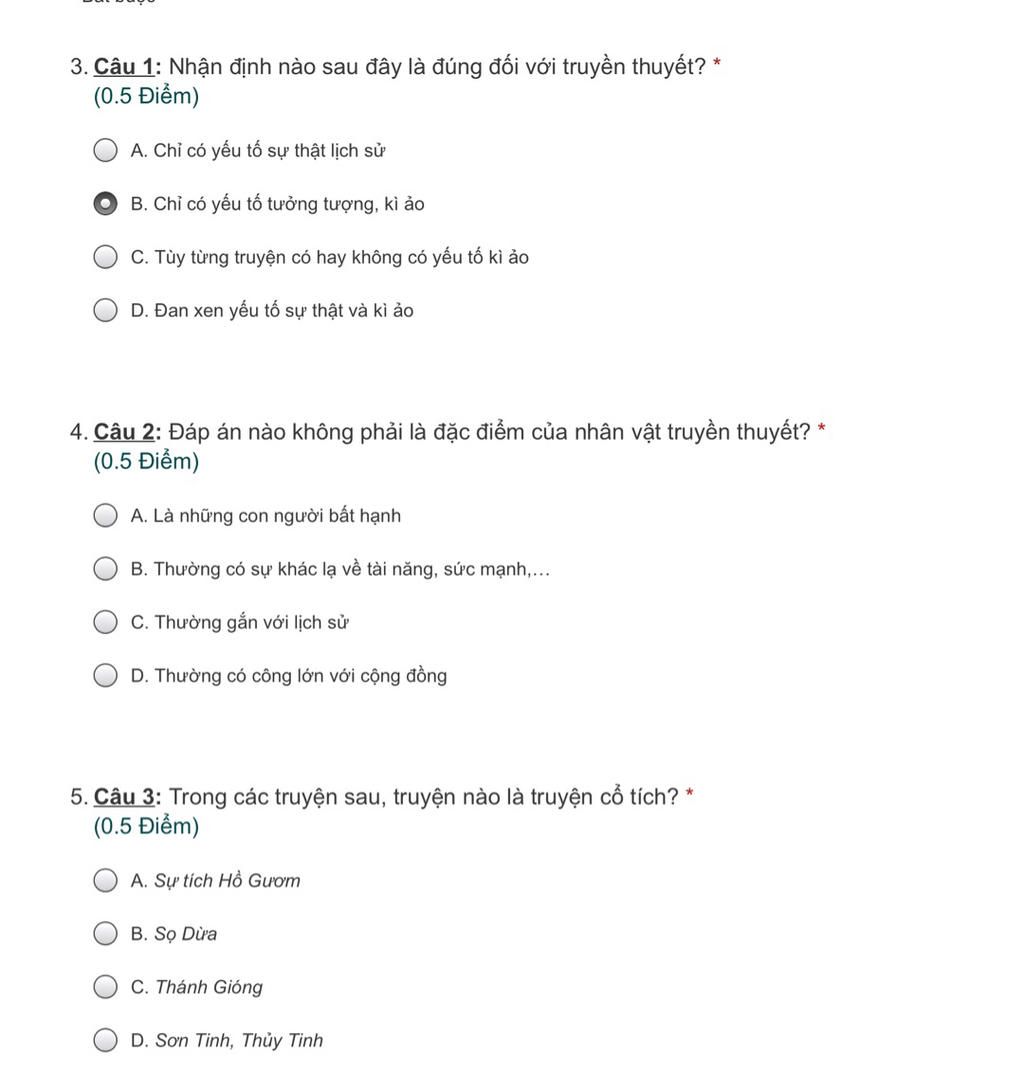Image resolution: width=1024 pixels, height=1072 pixels.
Task: Click the 0.5 Điểm label under Câu 3
Action: click(x=146, y=827)
